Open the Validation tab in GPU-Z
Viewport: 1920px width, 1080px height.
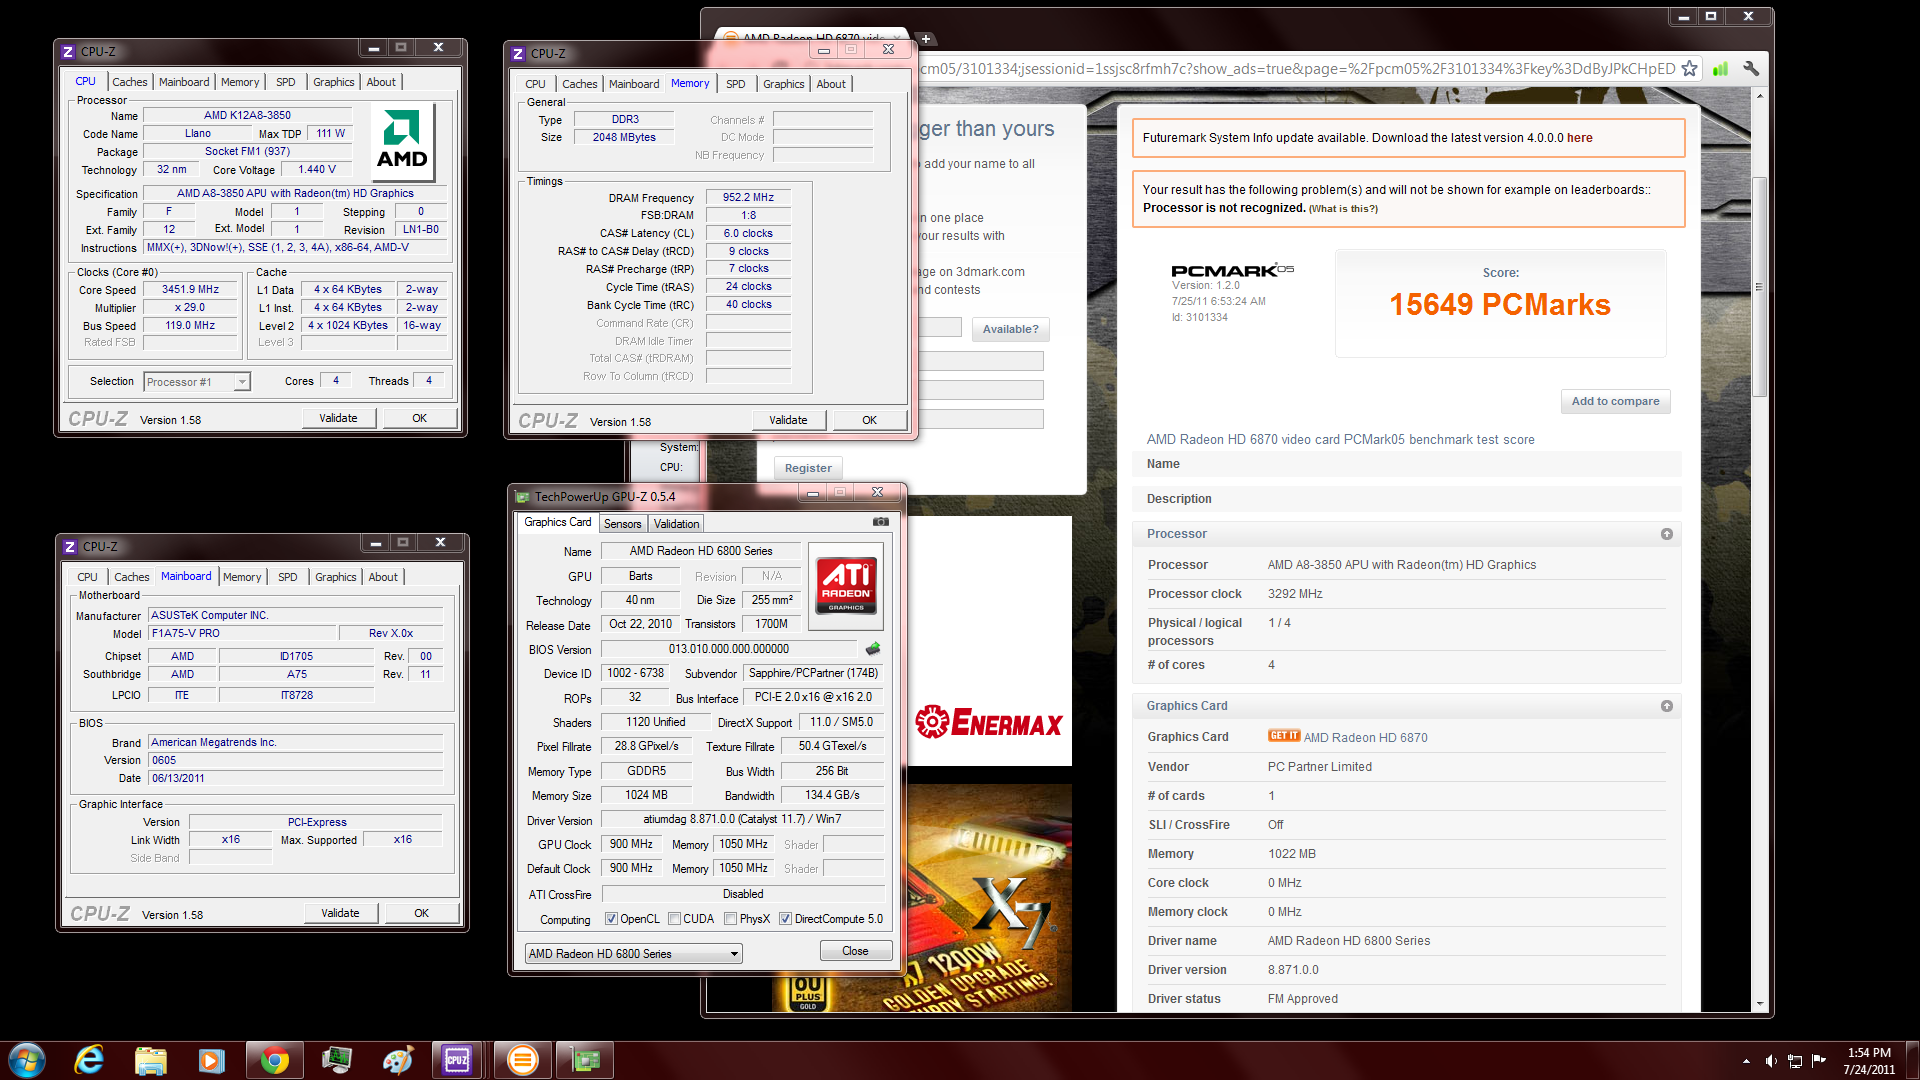(x=677, y=524)
